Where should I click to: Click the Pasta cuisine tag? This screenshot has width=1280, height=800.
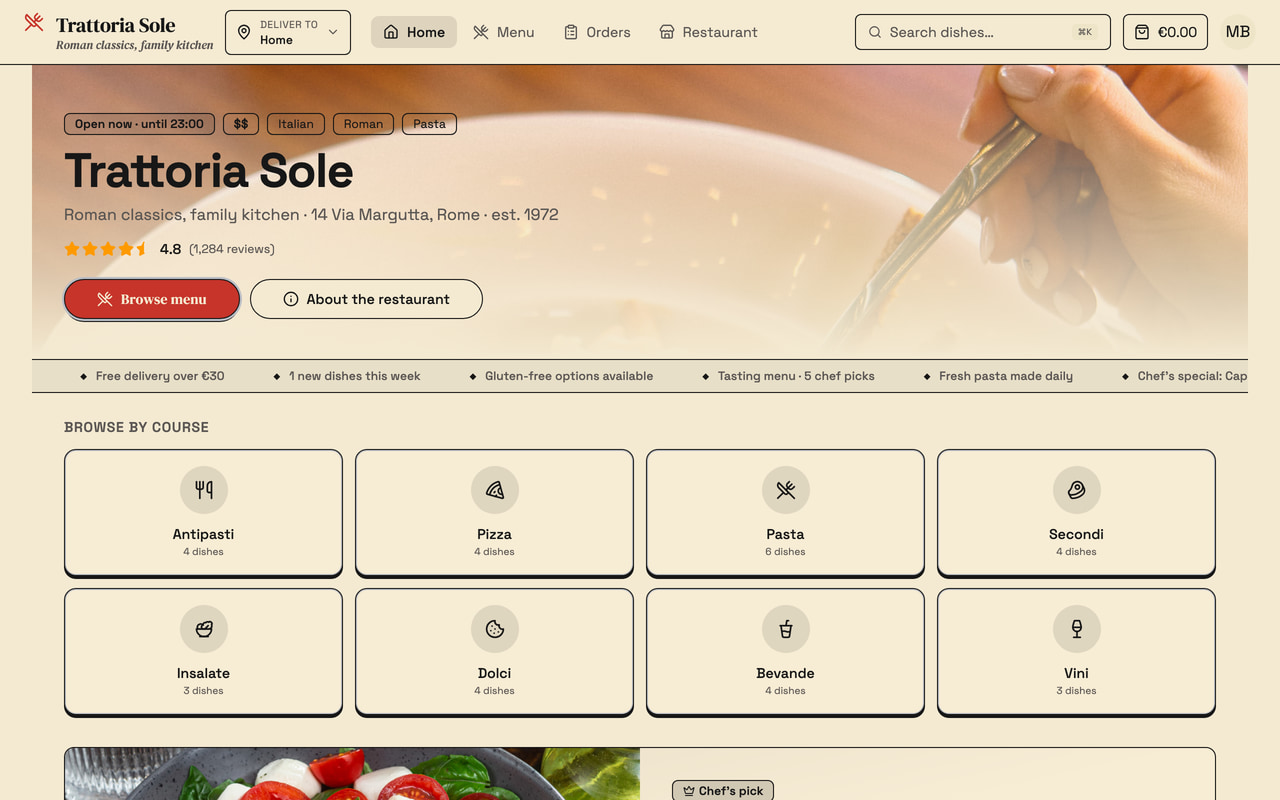coord(429,124)
